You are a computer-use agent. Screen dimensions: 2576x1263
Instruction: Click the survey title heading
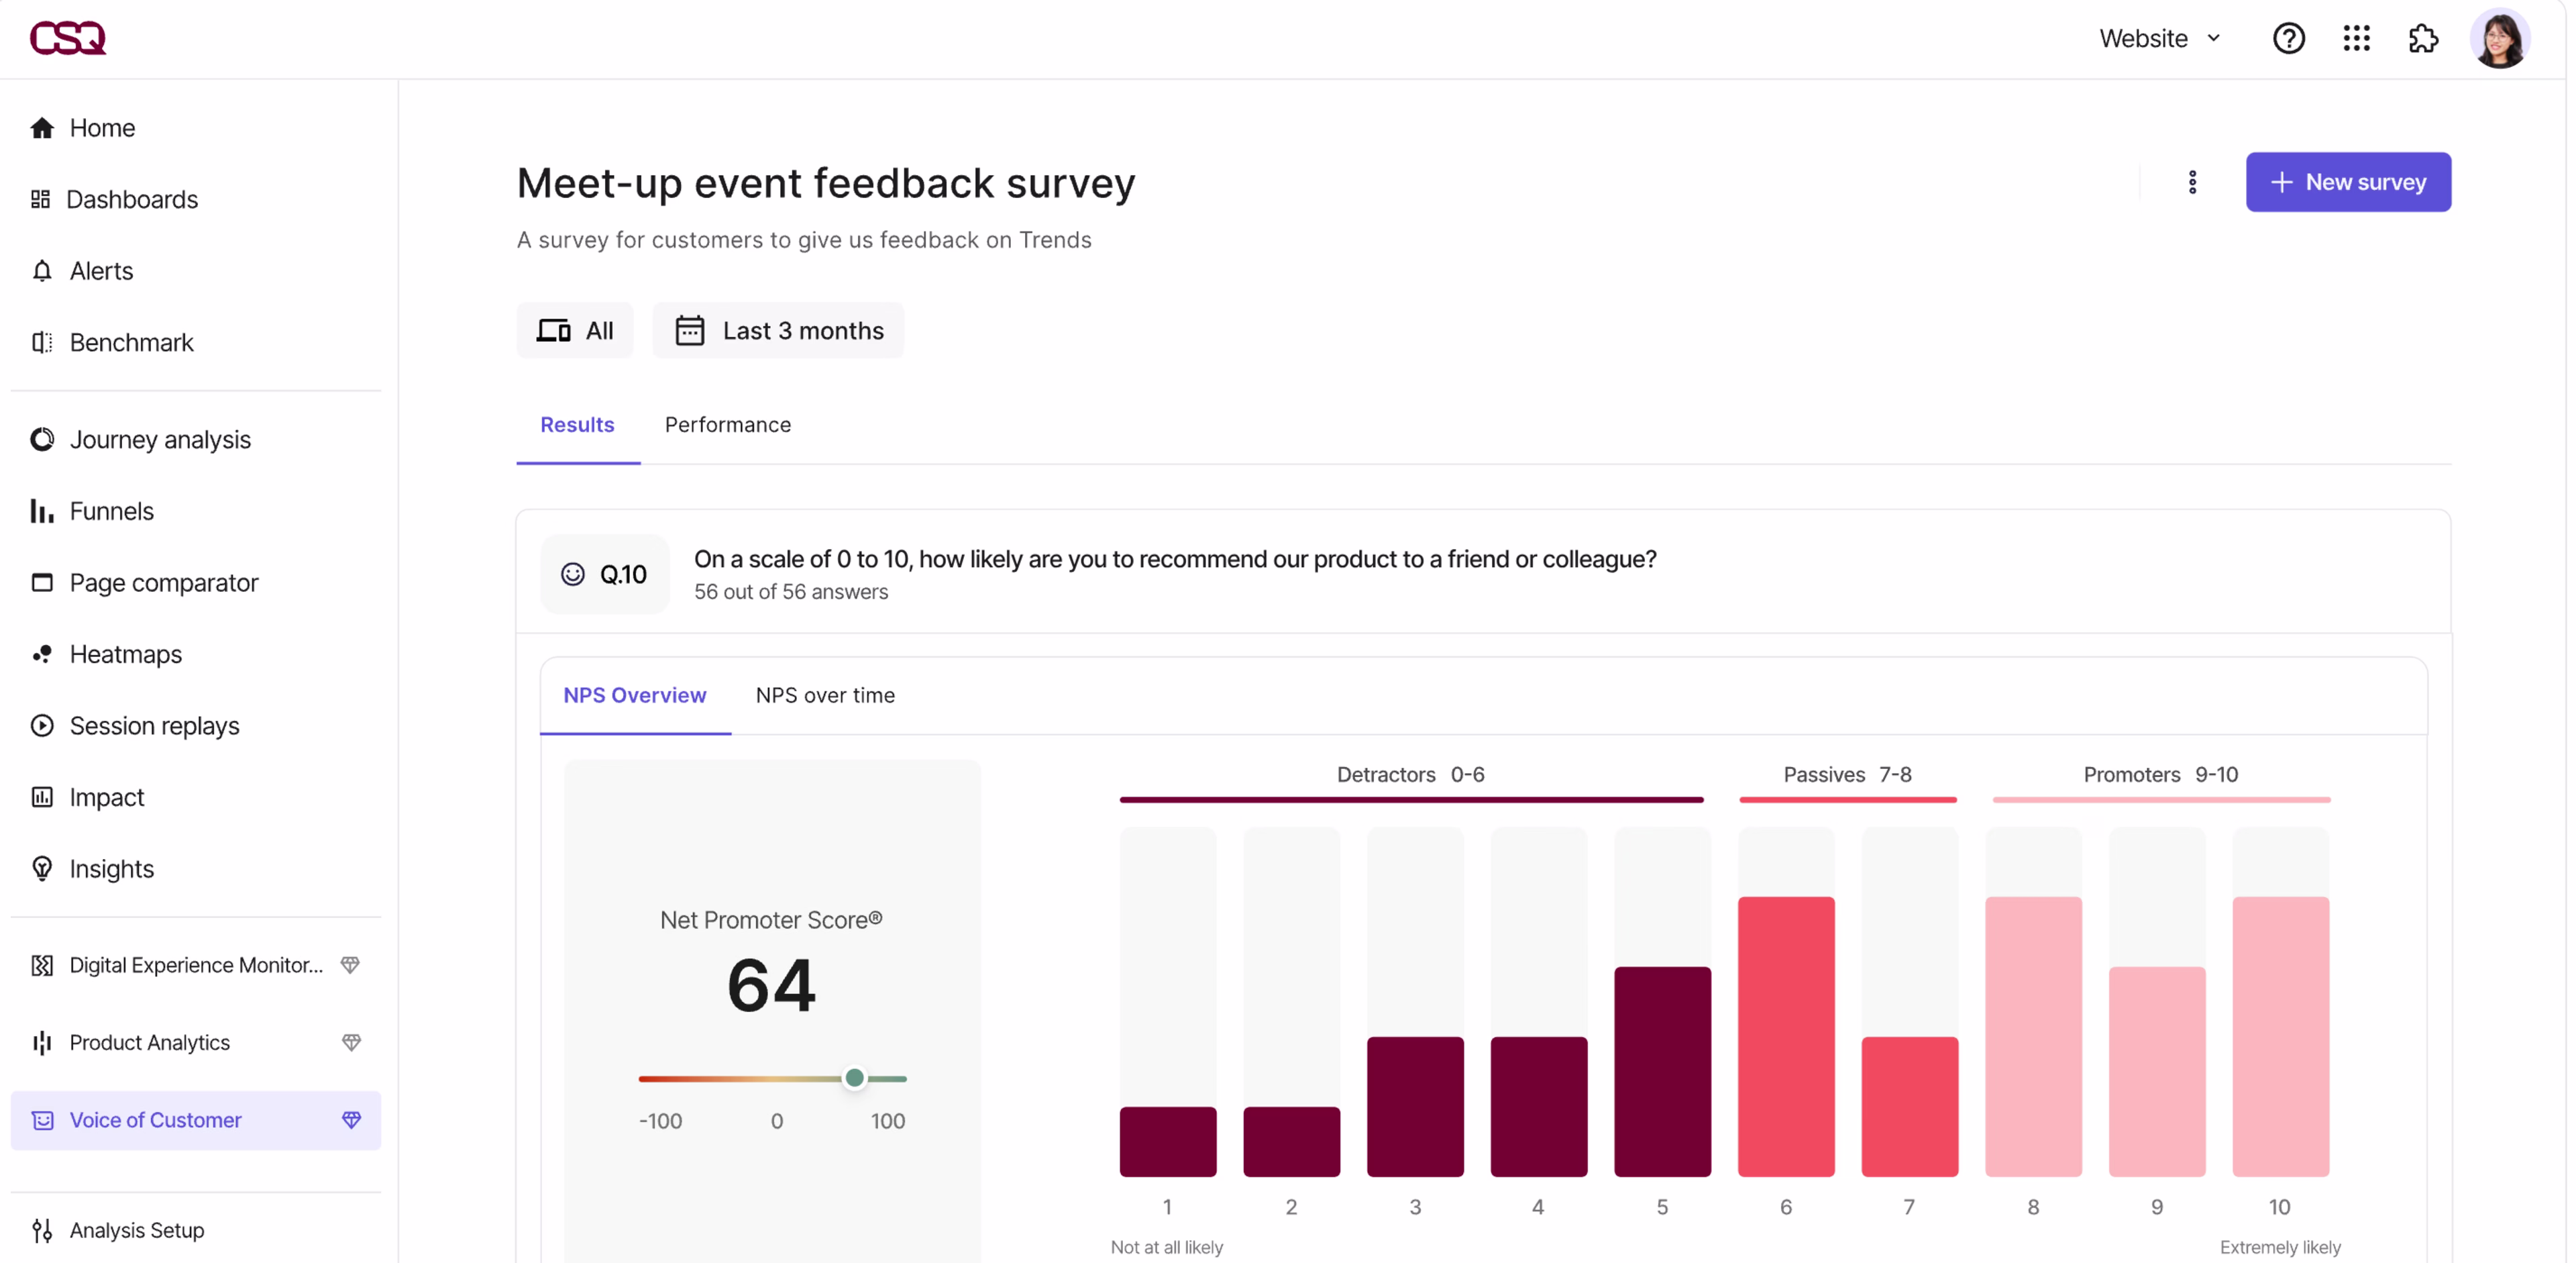click(x=826, y=183)
